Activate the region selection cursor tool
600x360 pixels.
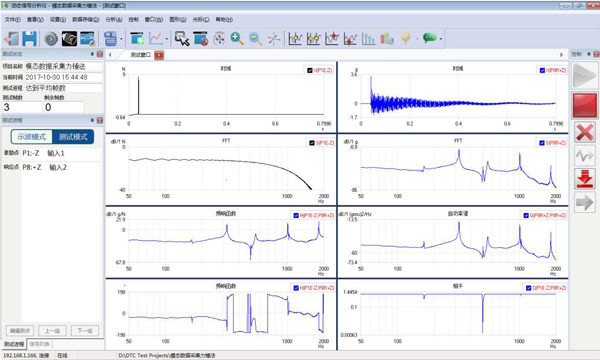pyautogui.click(x=182, y=39)
